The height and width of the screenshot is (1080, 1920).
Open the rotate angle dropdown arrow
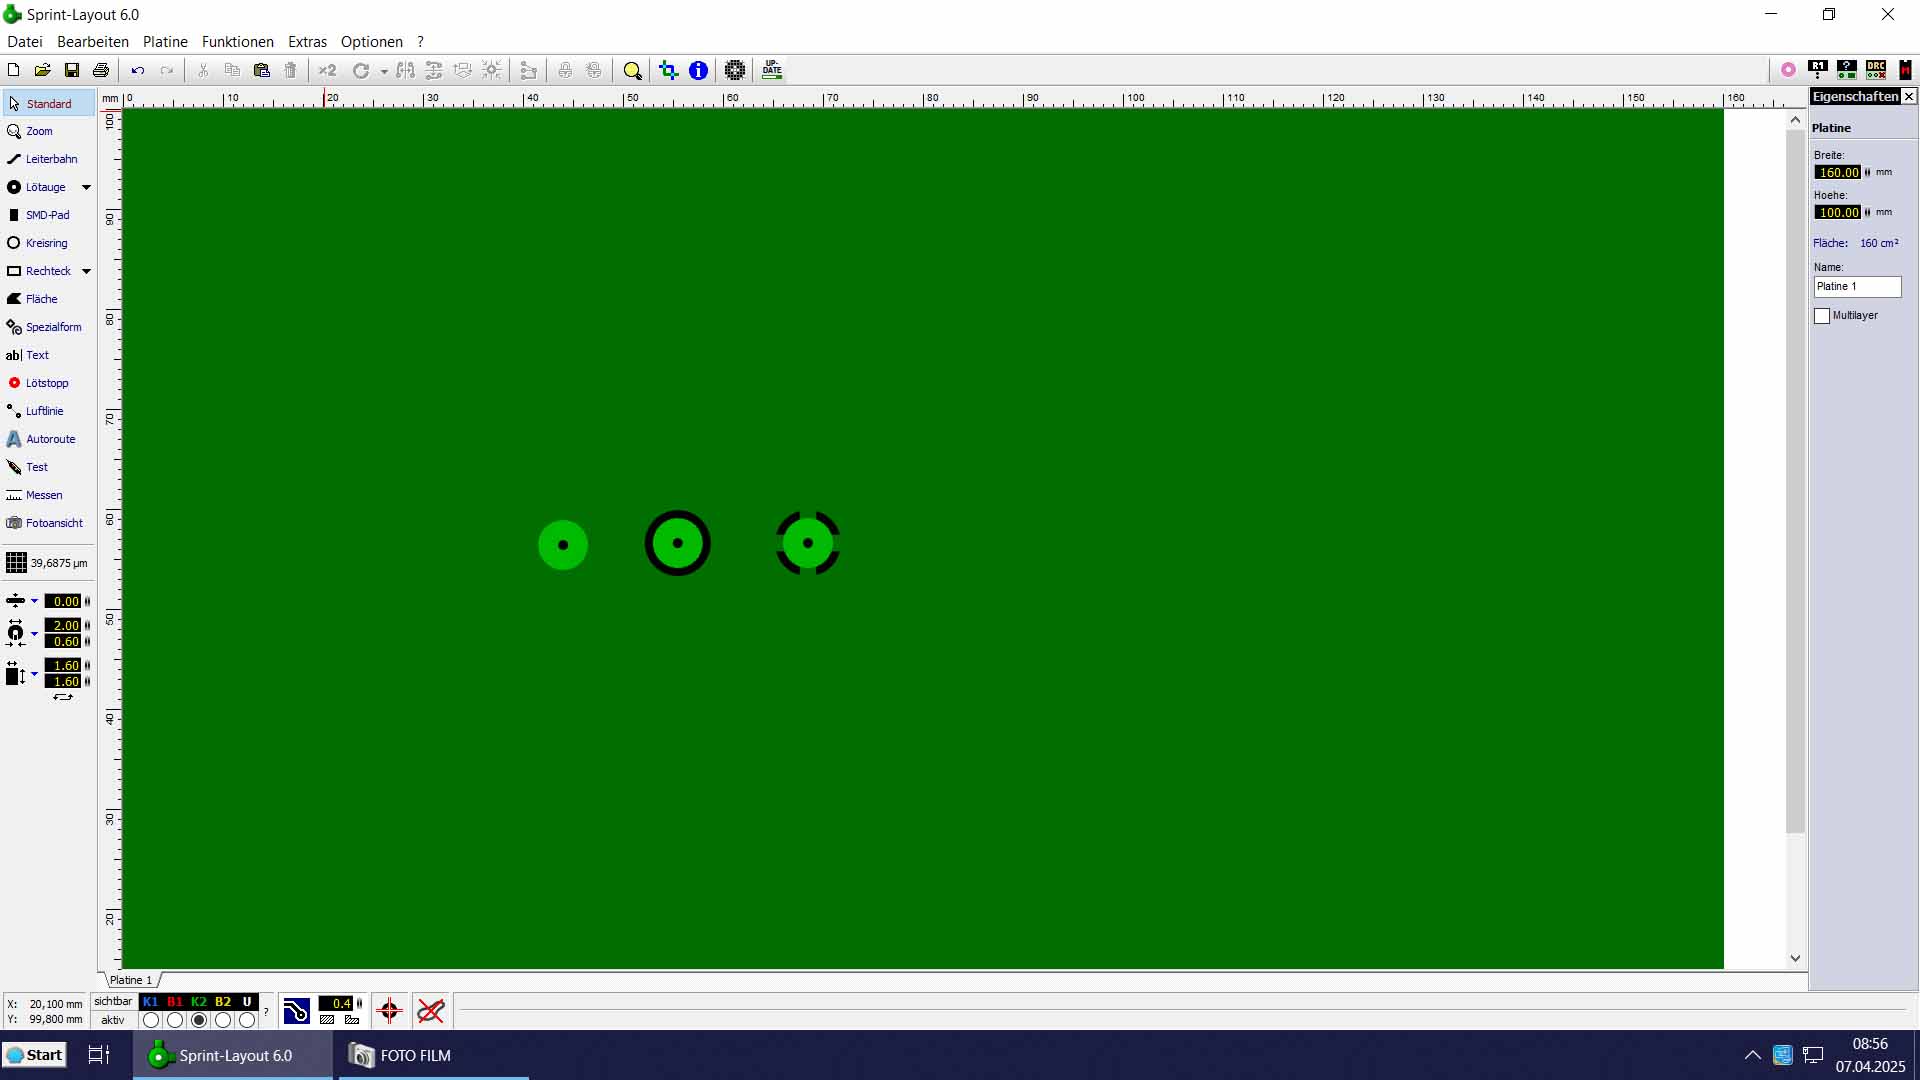[x=384, y=71]
